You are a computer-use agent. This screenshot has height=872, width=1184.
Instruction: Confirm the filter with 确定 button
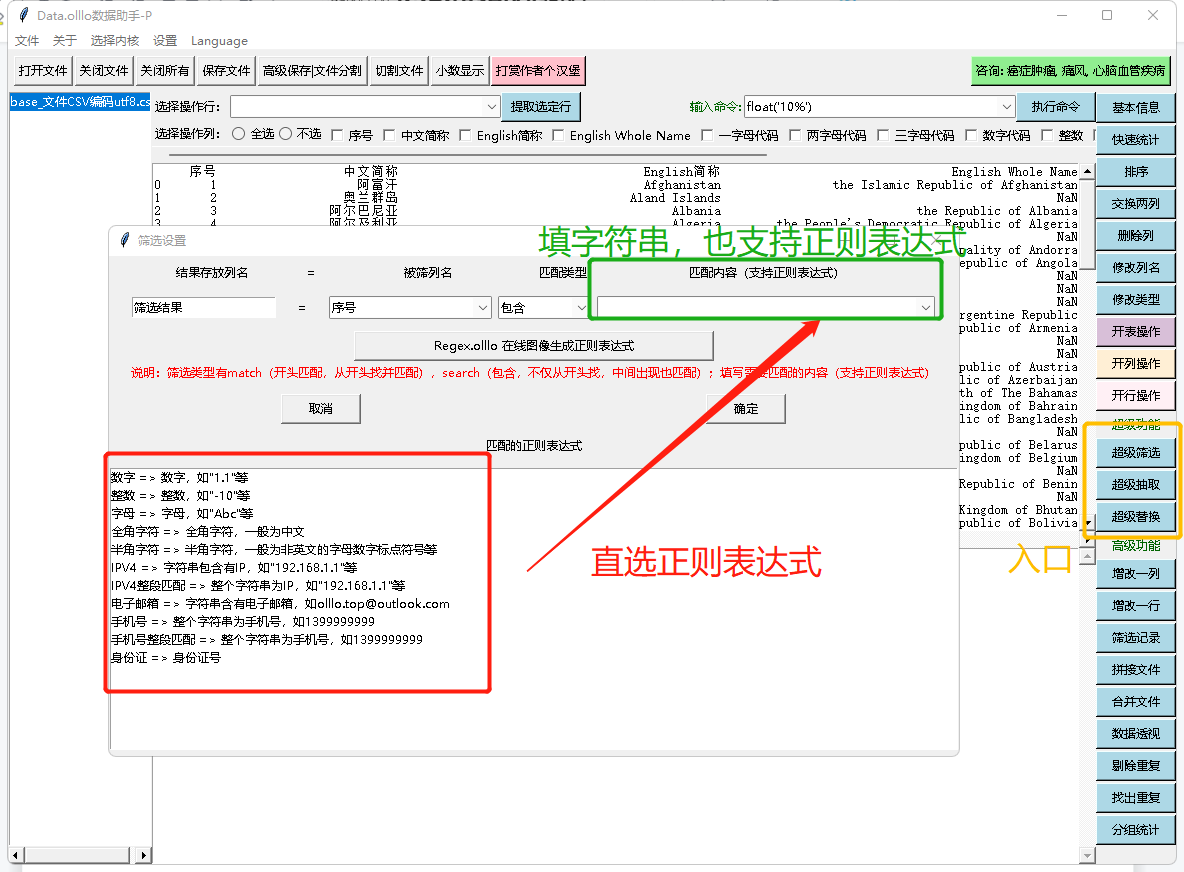pos(745,408)
